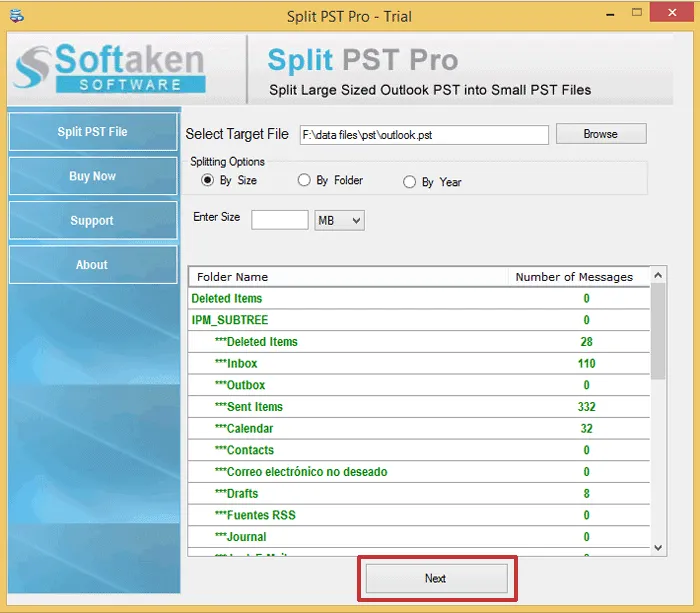Select the ***Drafts row
Viewport: 700px width, 613px height.
pos(419,493)
